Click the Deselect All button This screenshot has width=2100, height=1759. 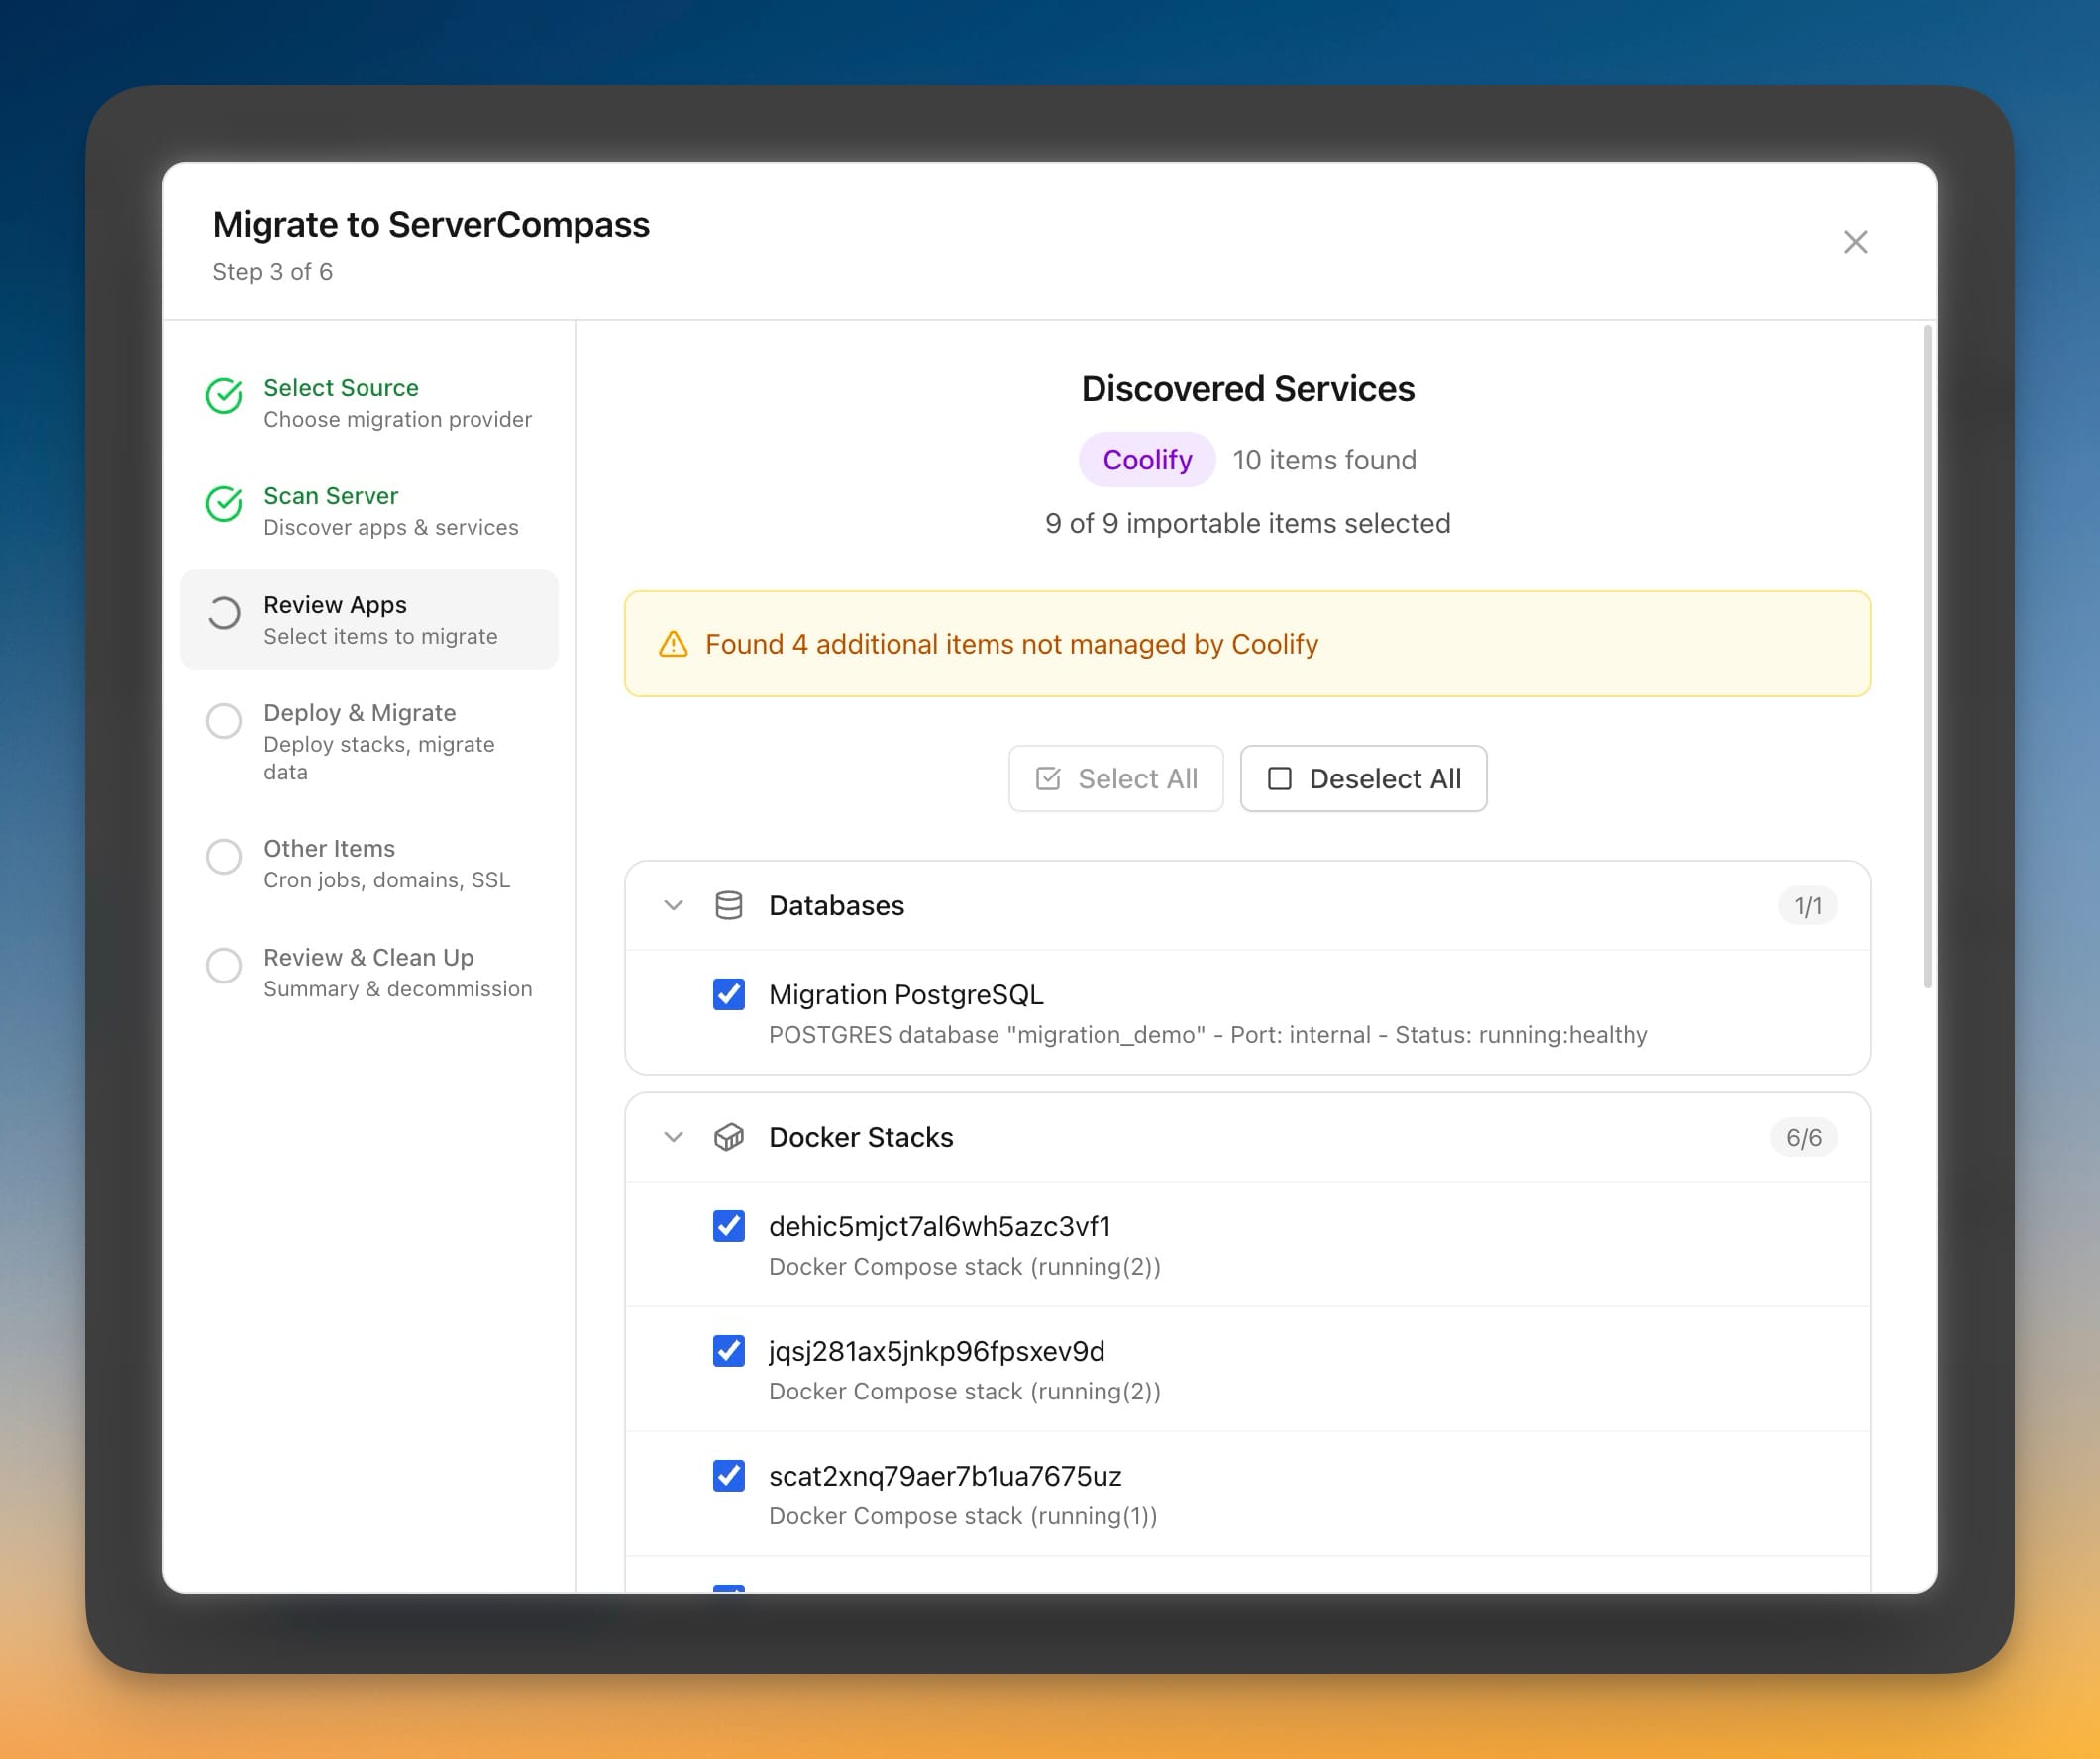(x=1364, y=779)
